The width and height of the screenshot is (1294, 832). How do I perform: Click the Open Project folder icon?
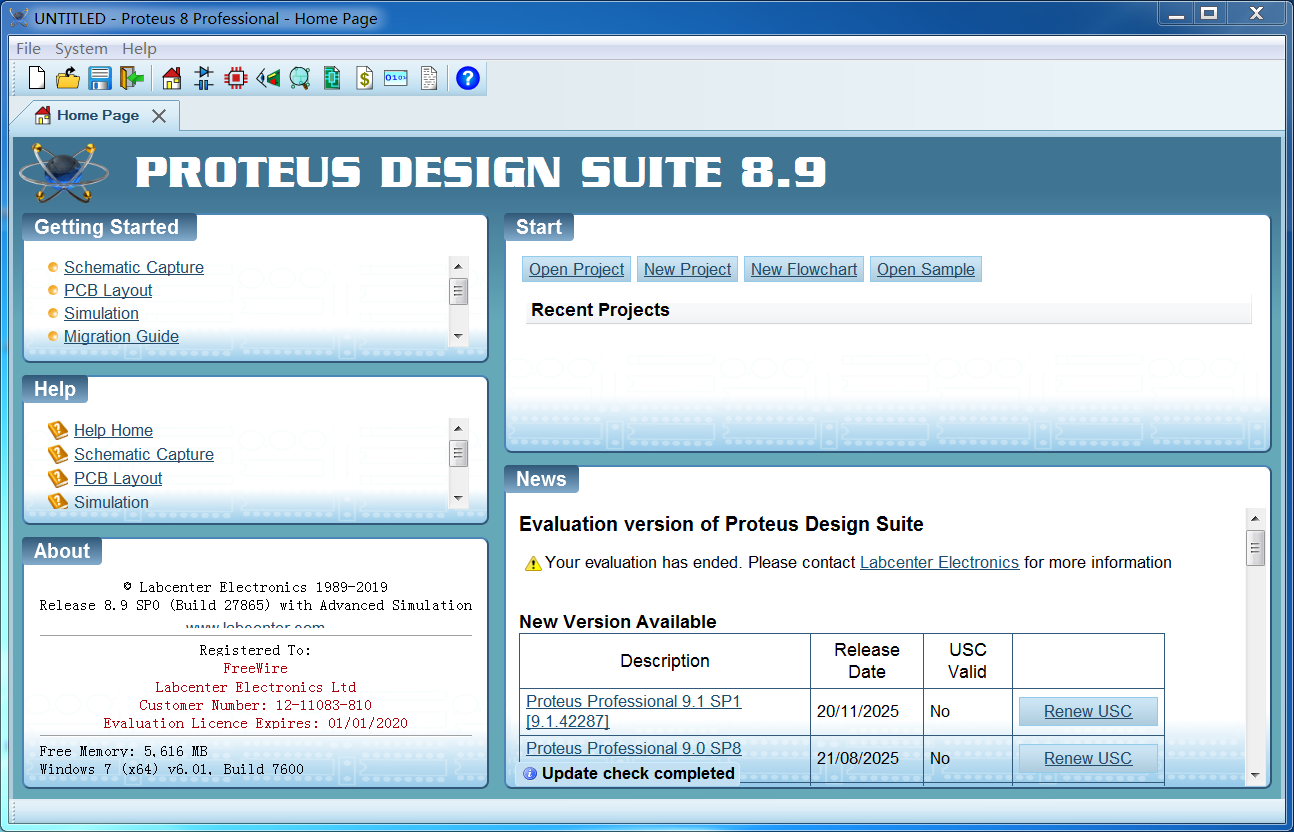click(68, 78)
